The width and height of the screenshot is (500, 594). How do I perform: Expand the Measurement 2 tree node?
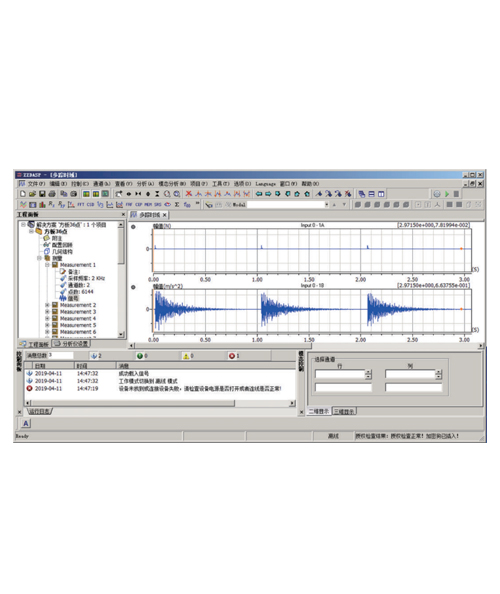47,305
